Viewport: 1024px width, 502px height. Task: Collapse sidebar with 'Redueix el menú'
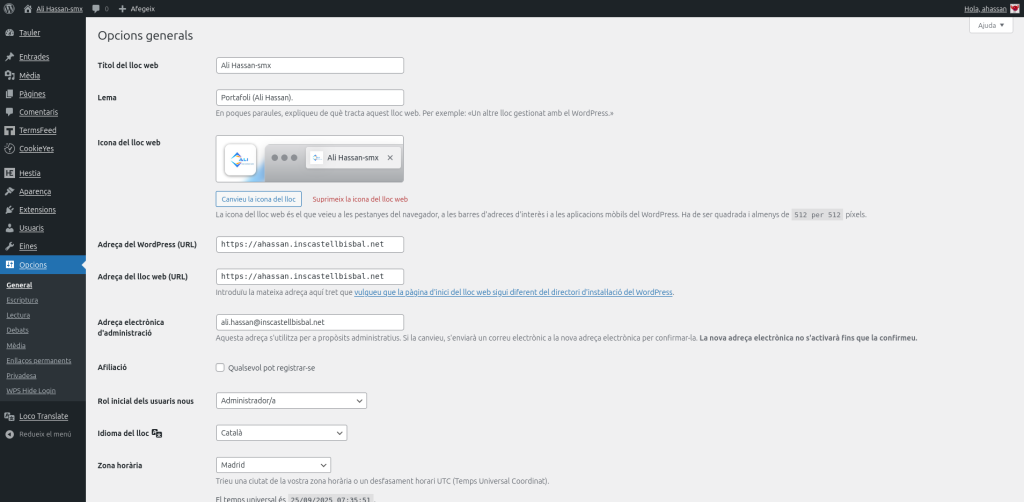[45, 434]
